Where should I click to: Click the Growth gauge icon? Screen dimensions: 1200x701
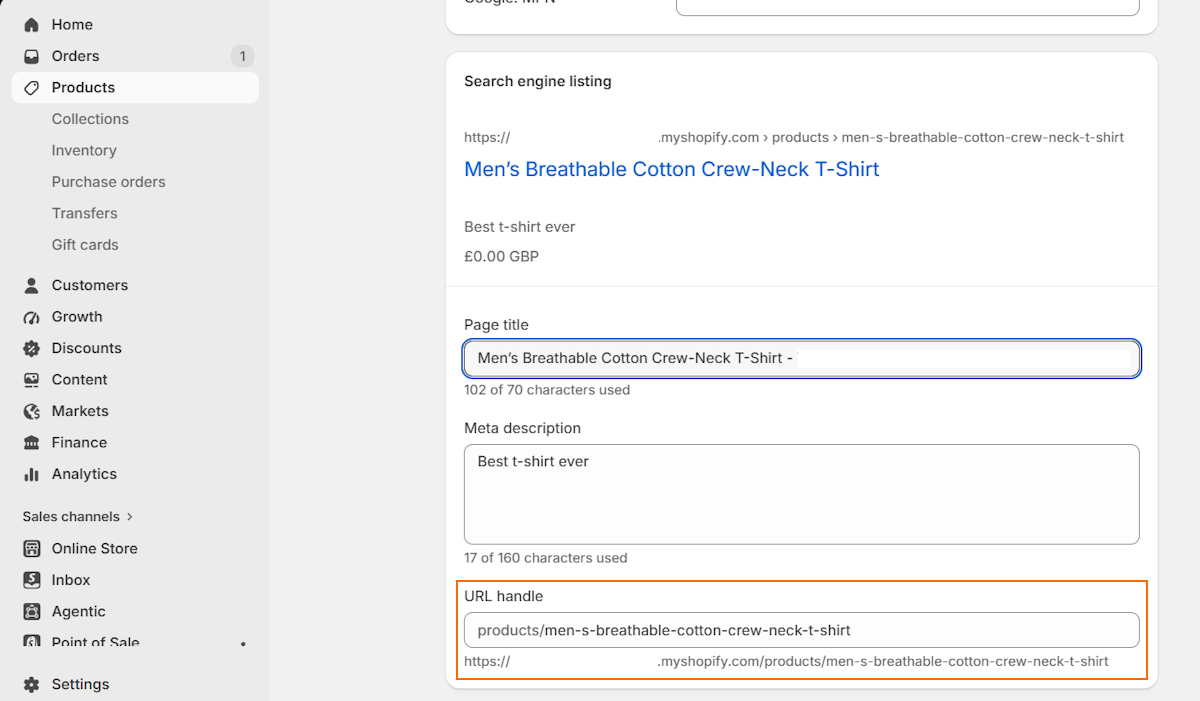(32, 317)
